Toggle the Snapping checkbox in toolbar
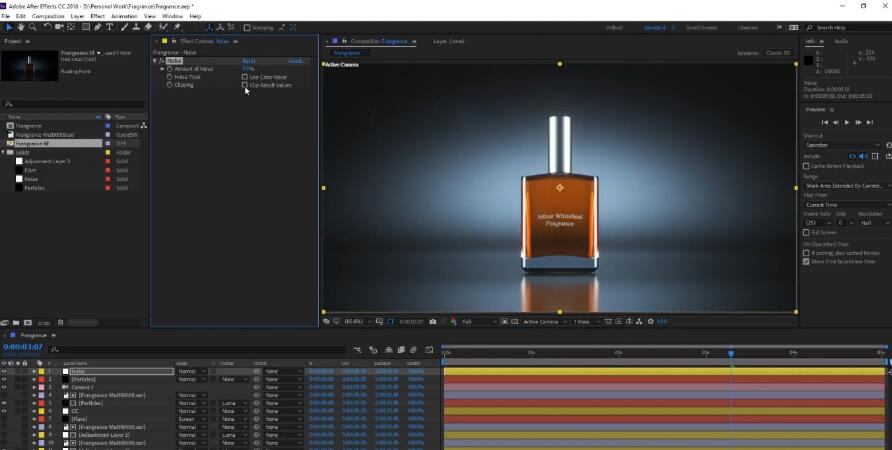Screen dimensions: 892x450 pyautogui.click(x=247, y=27)
